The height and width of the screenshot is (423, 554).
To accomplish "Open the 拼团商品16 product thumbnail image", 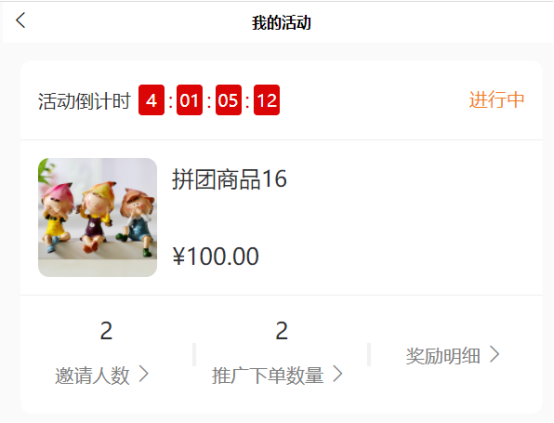I will pos(98,217).
